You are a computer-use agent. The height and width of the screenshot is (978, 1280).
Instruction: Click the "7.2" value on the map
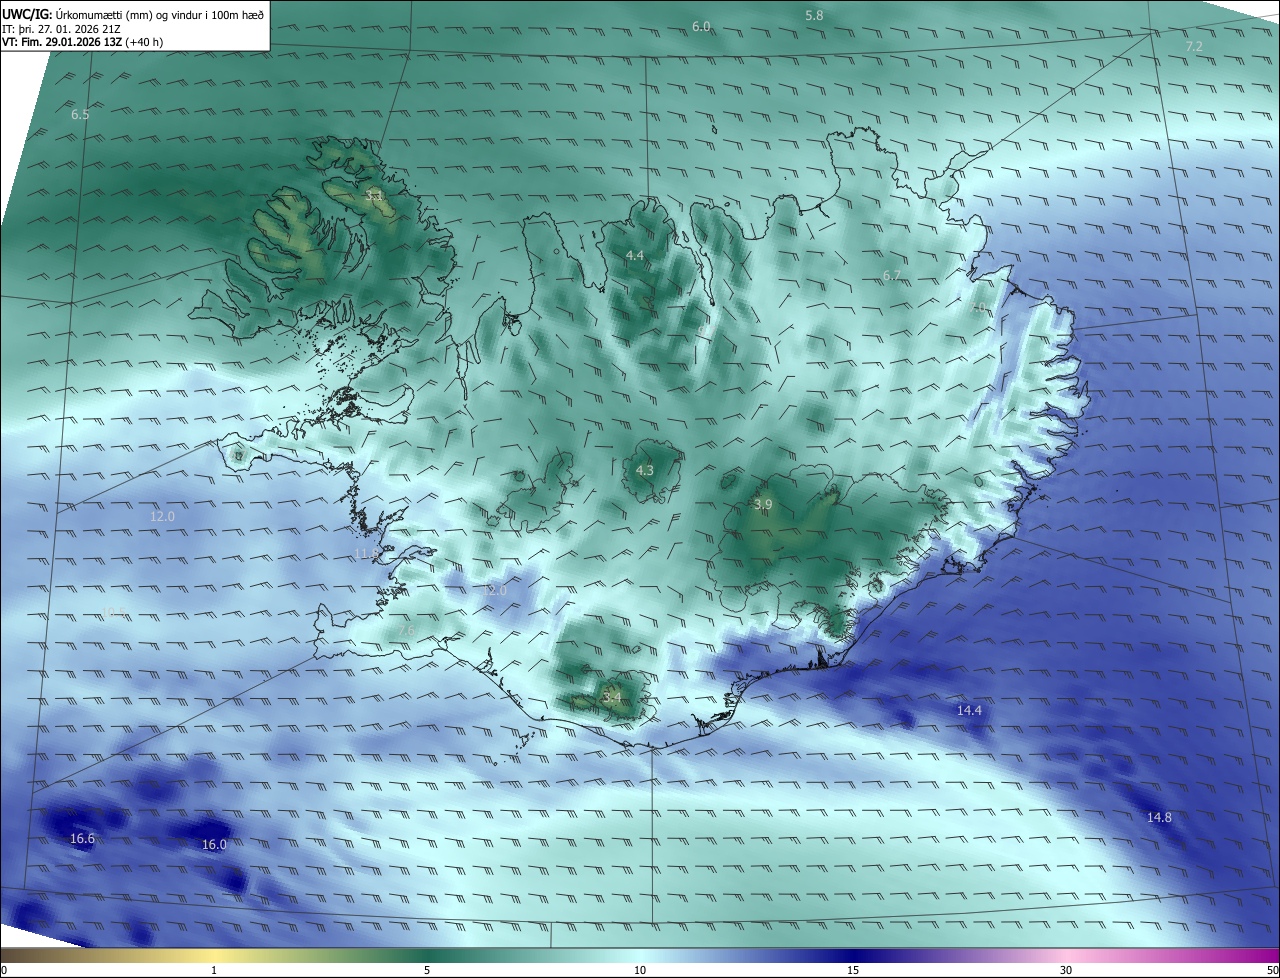tap(1194, 46)
